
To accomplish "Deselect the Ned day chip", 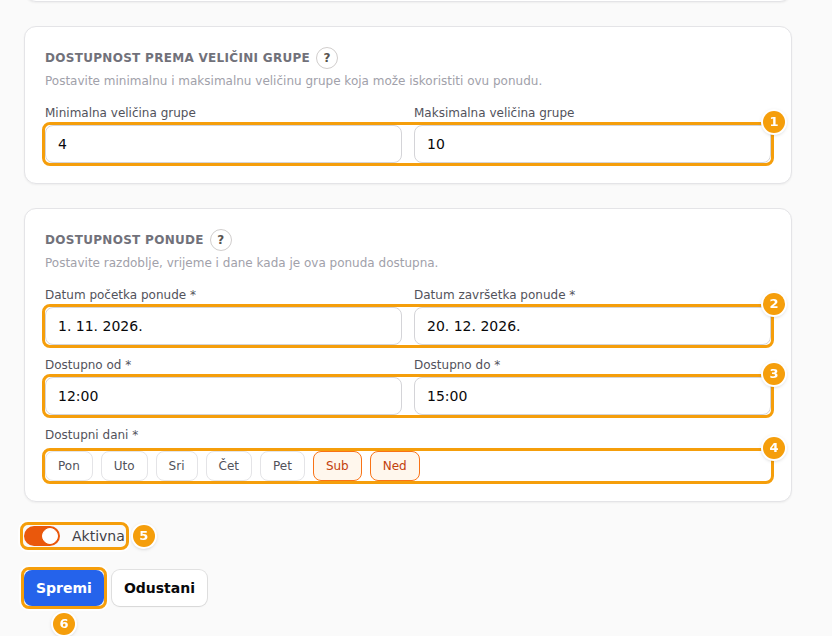I will click(x=395, y=466).
